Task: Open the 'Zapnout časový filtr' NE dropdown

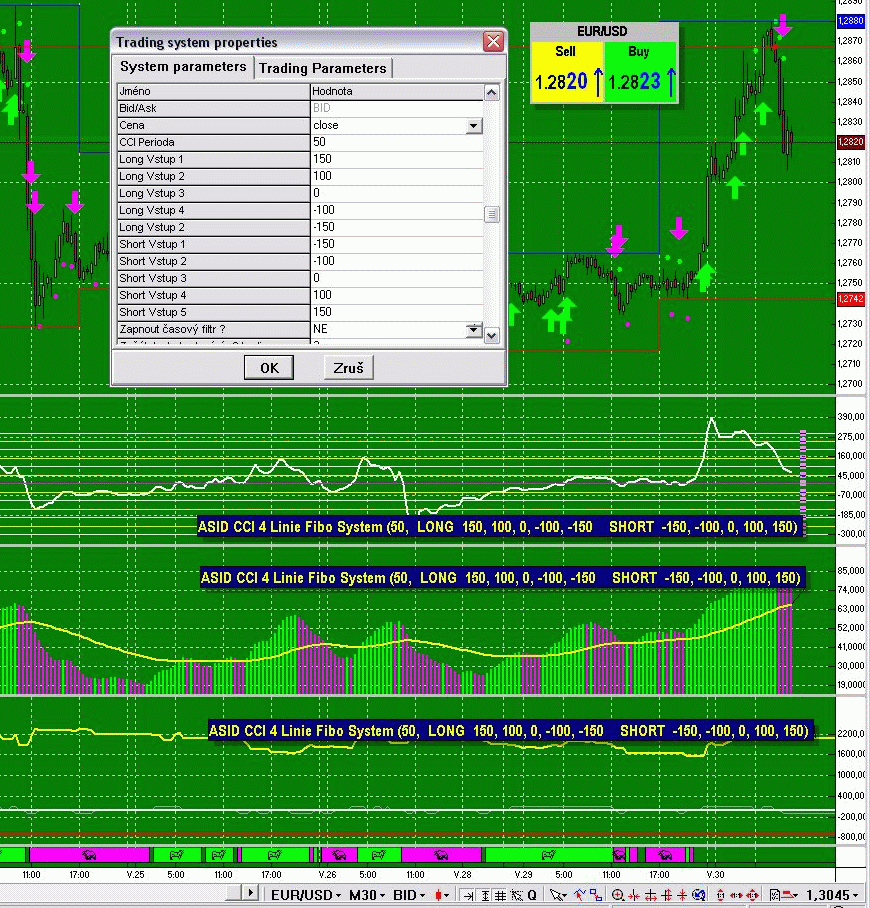Action: pos(474,330)
